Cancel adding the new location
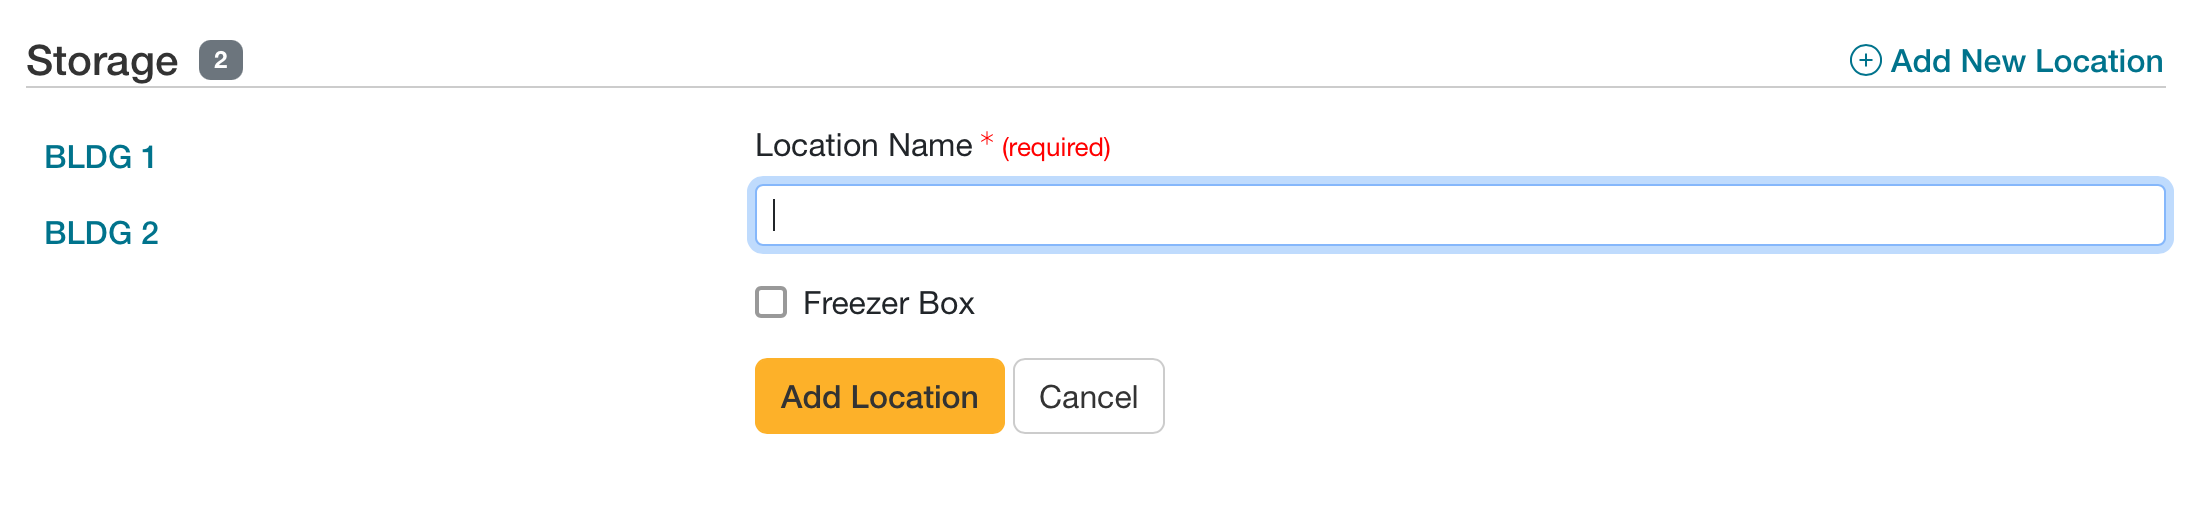This screenshot has height=510, width=2204. pyautogui.click(x=1088, y=397)
